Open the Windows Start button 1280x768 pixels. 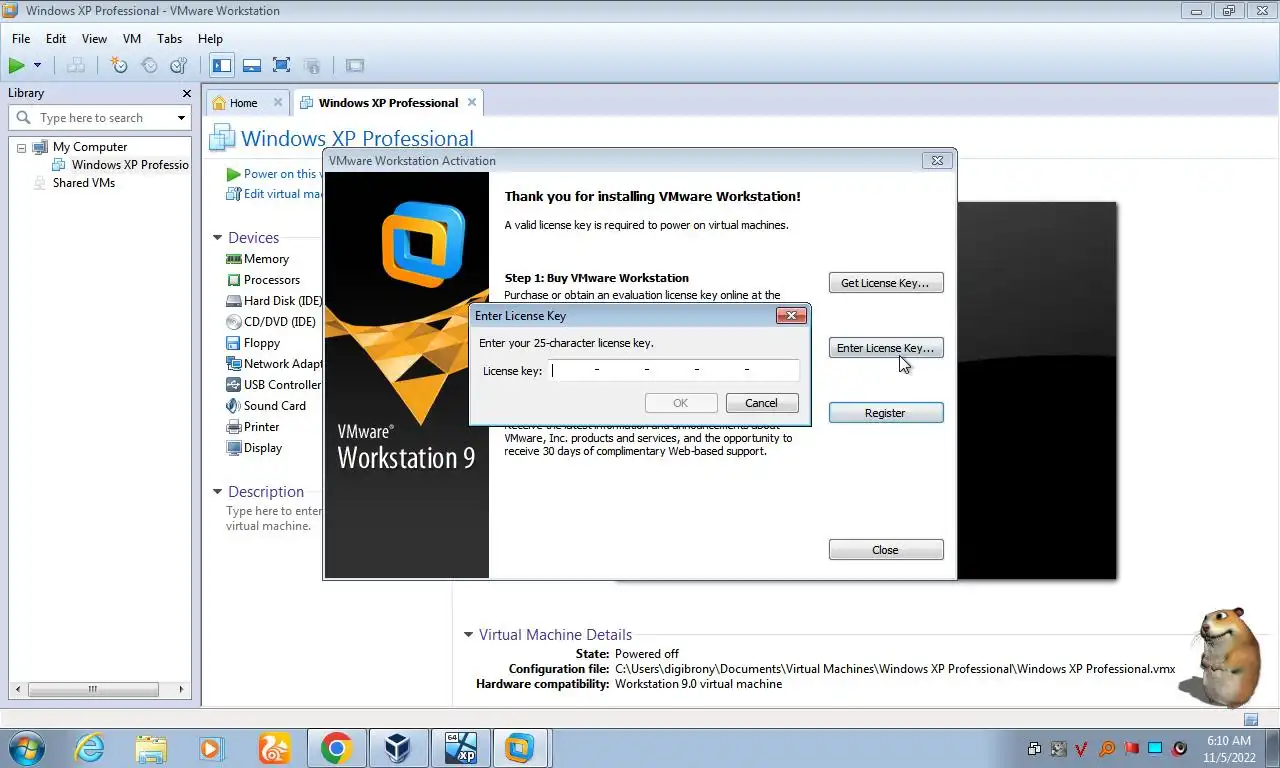click(27, 748)
